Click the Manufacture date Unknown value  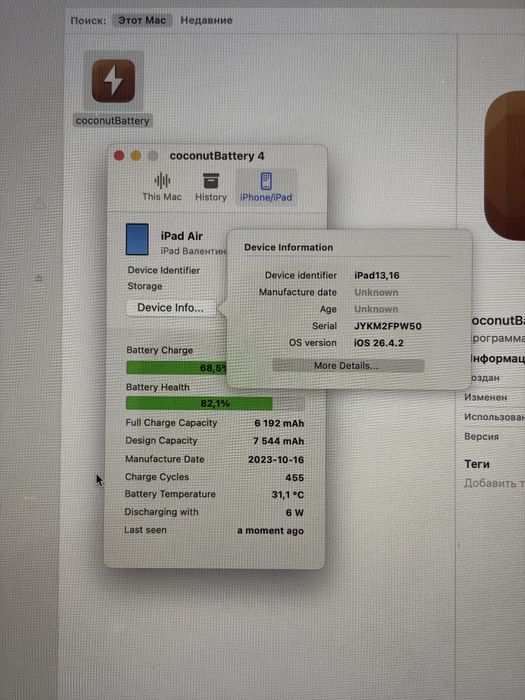coord(376,292)
